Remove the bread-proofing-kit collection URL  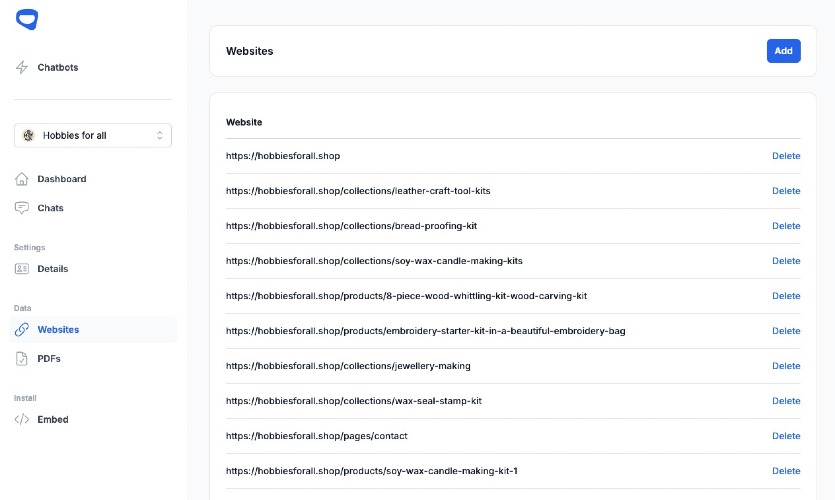[x=786, y=226]
